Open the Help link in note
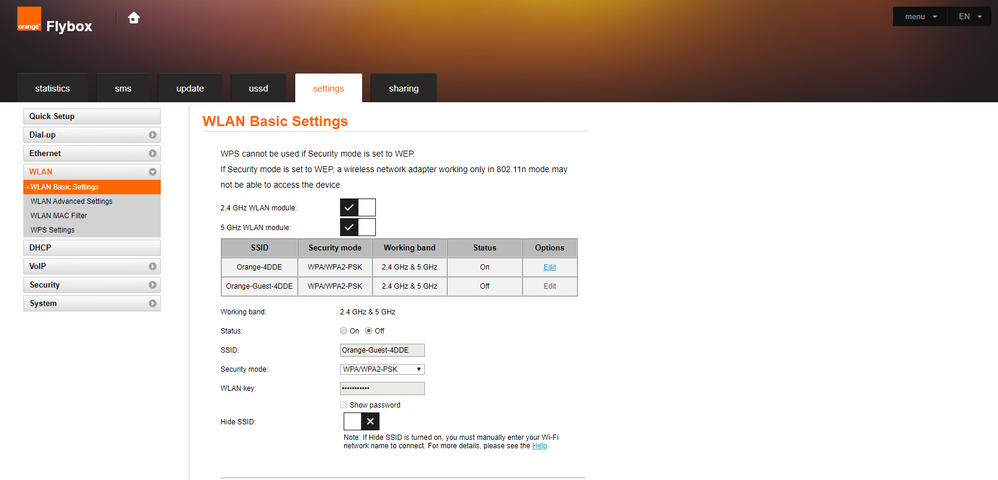The height and width of the screenshot is (480, 998). click(539, 445)
